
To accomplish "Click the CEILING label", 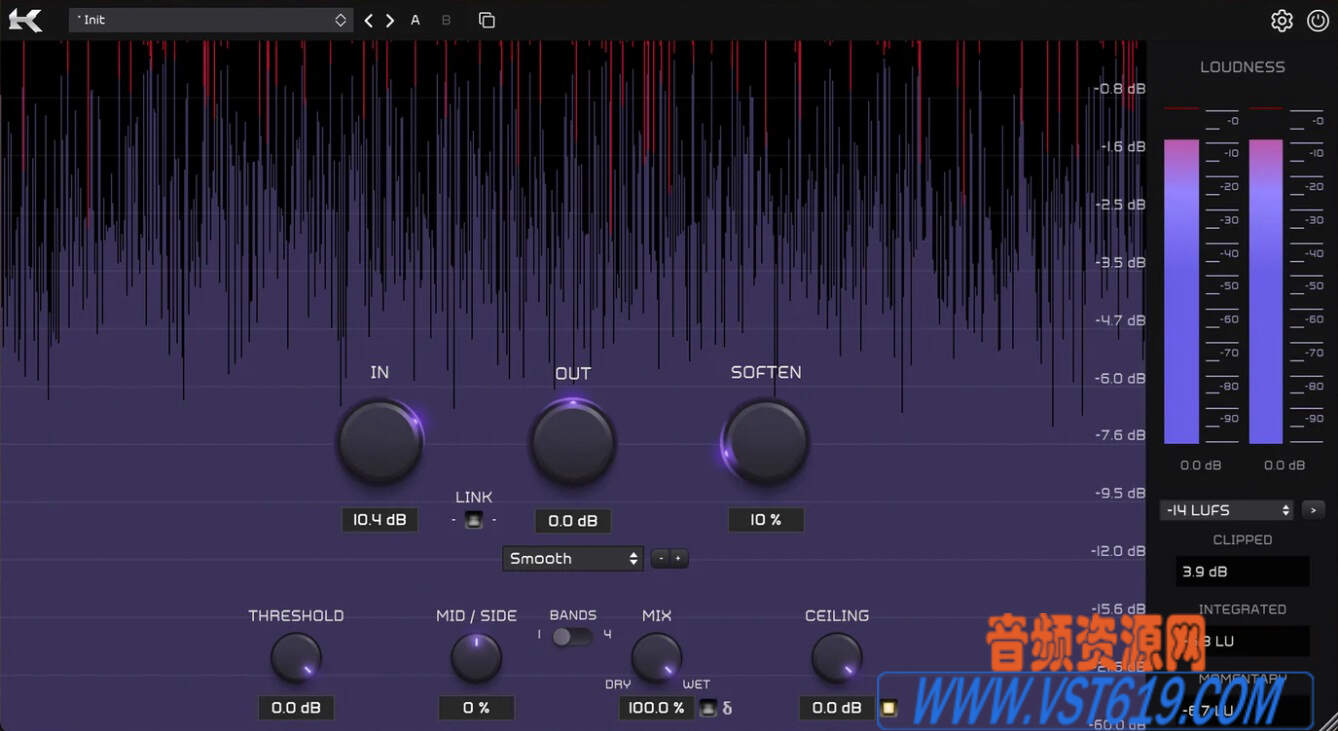I will pos(837,616).
